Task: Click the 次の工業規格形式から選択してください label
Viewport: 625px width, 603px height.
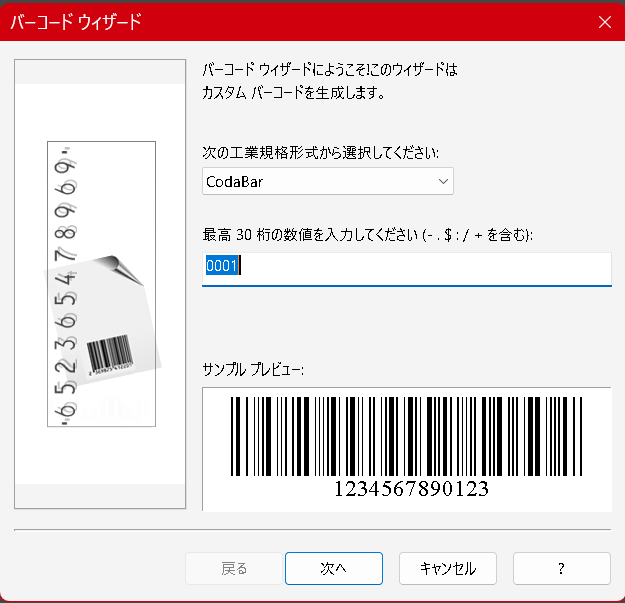Action: point(320,152)
